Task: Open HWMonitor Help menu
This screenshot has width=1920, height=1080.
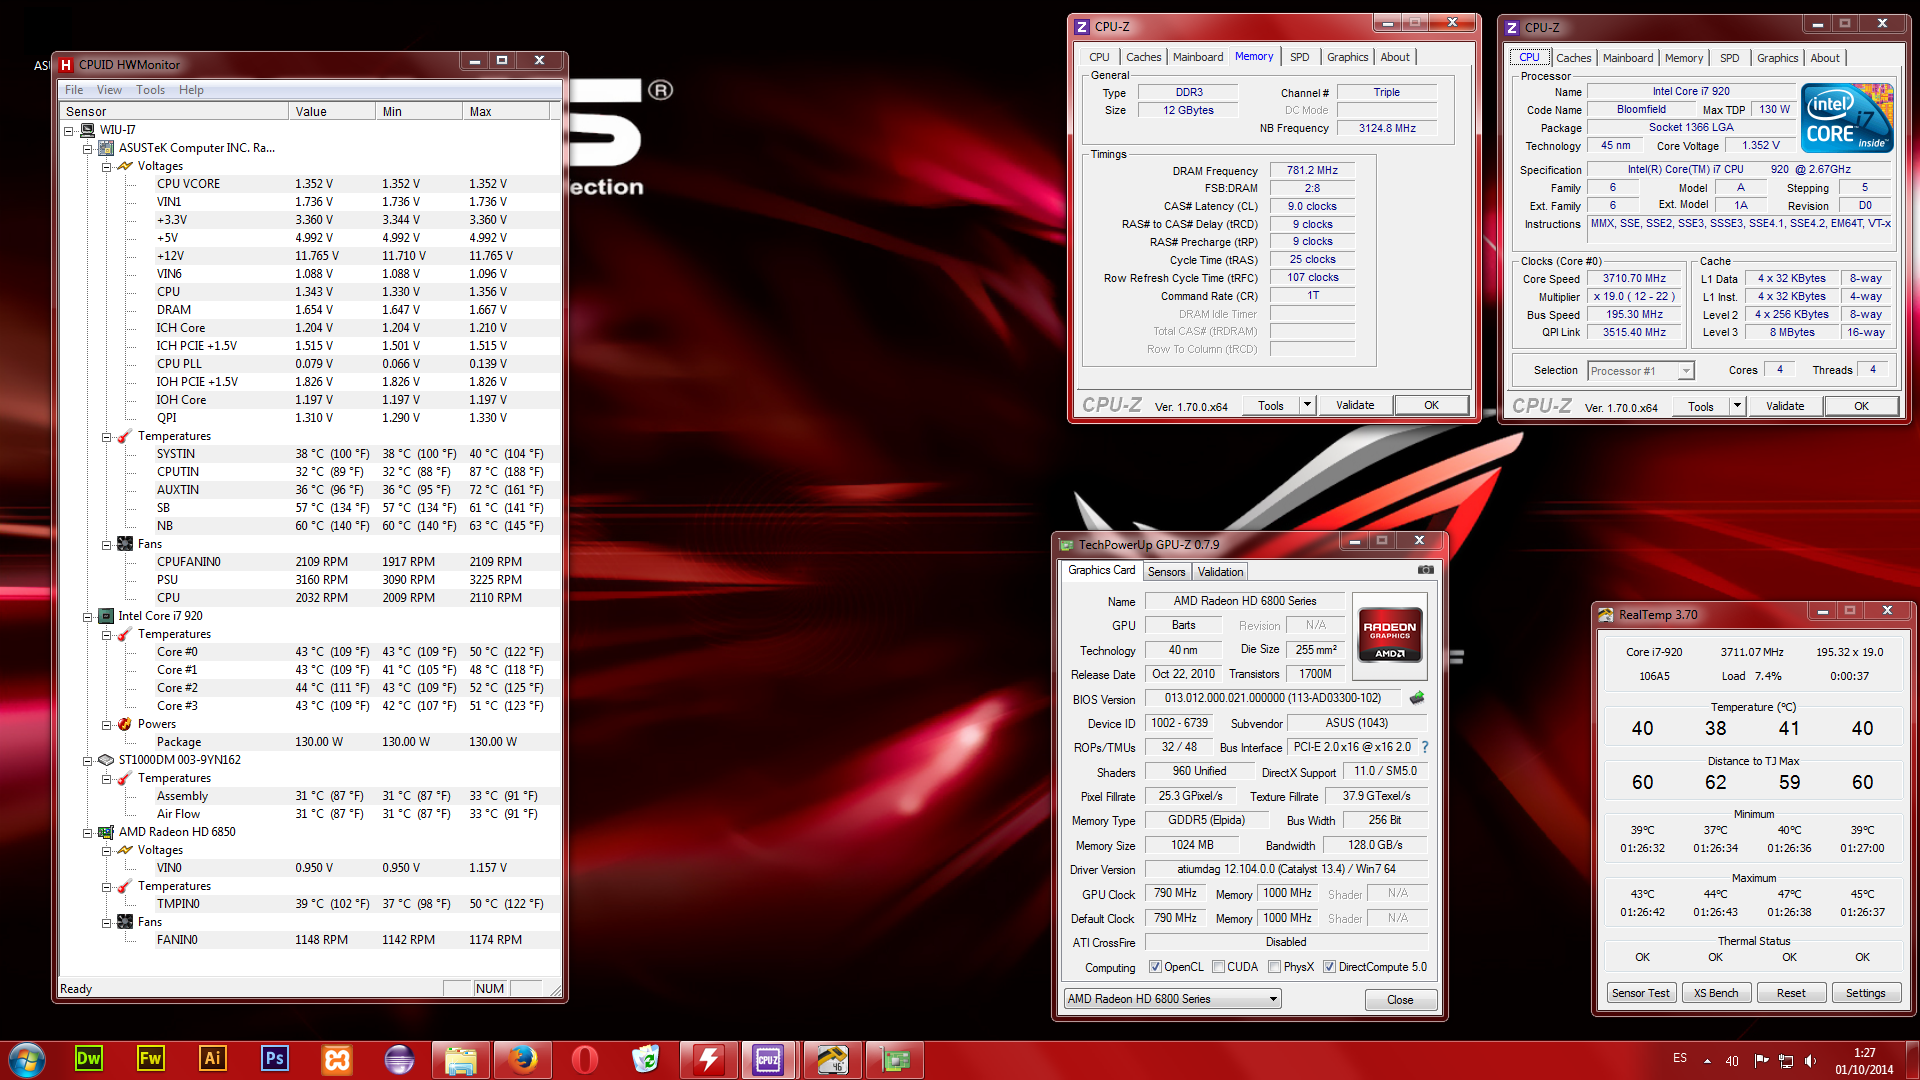Action: tap(191, 90)
